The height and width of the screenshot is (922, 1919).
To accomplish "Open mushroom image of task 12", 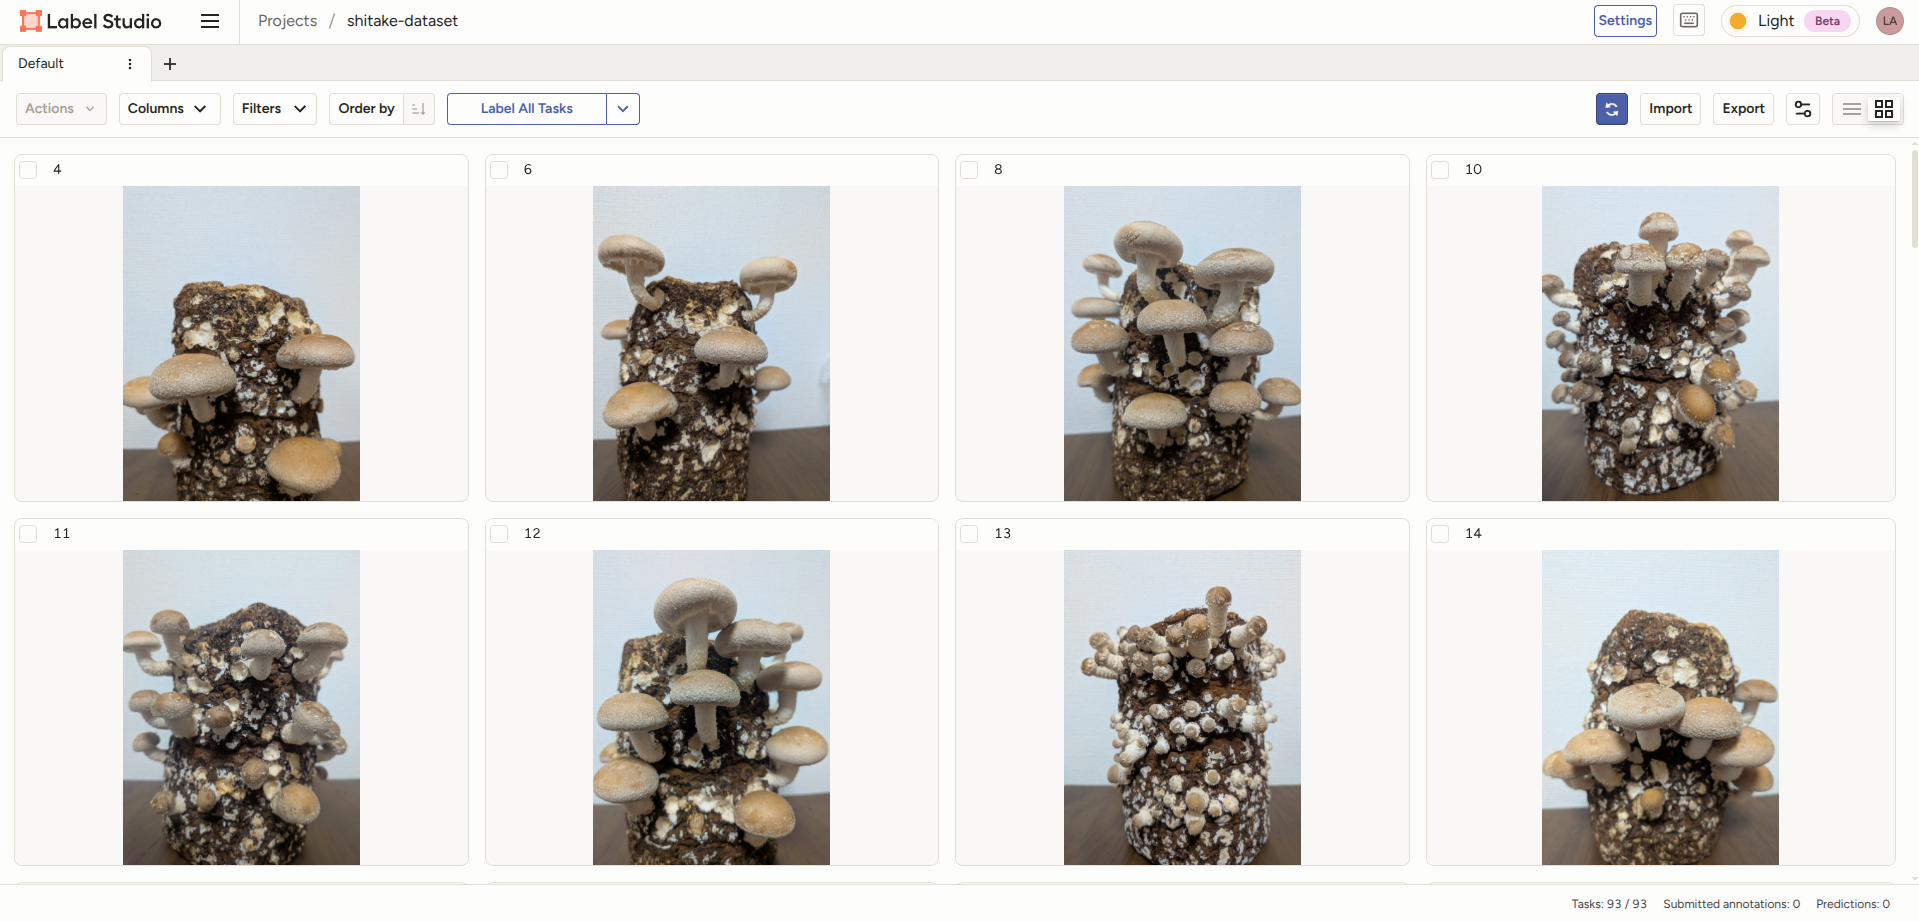I will pyautogui.click(x=711, y=707).
